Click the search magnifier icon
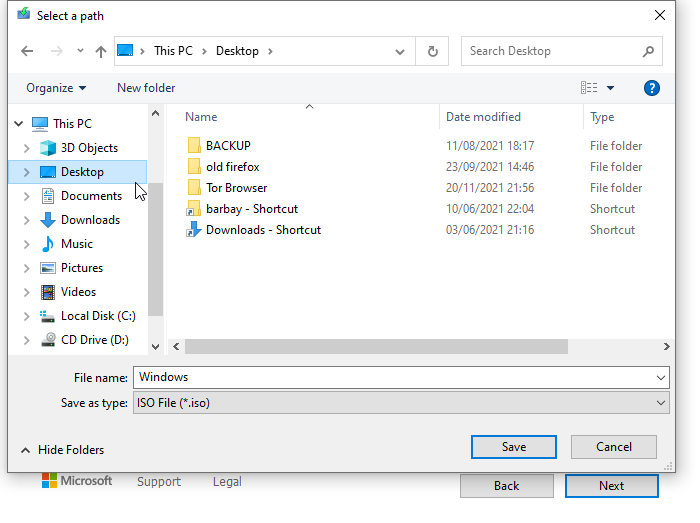The height and width of the screenshot is (523, 700). [648, 51]
